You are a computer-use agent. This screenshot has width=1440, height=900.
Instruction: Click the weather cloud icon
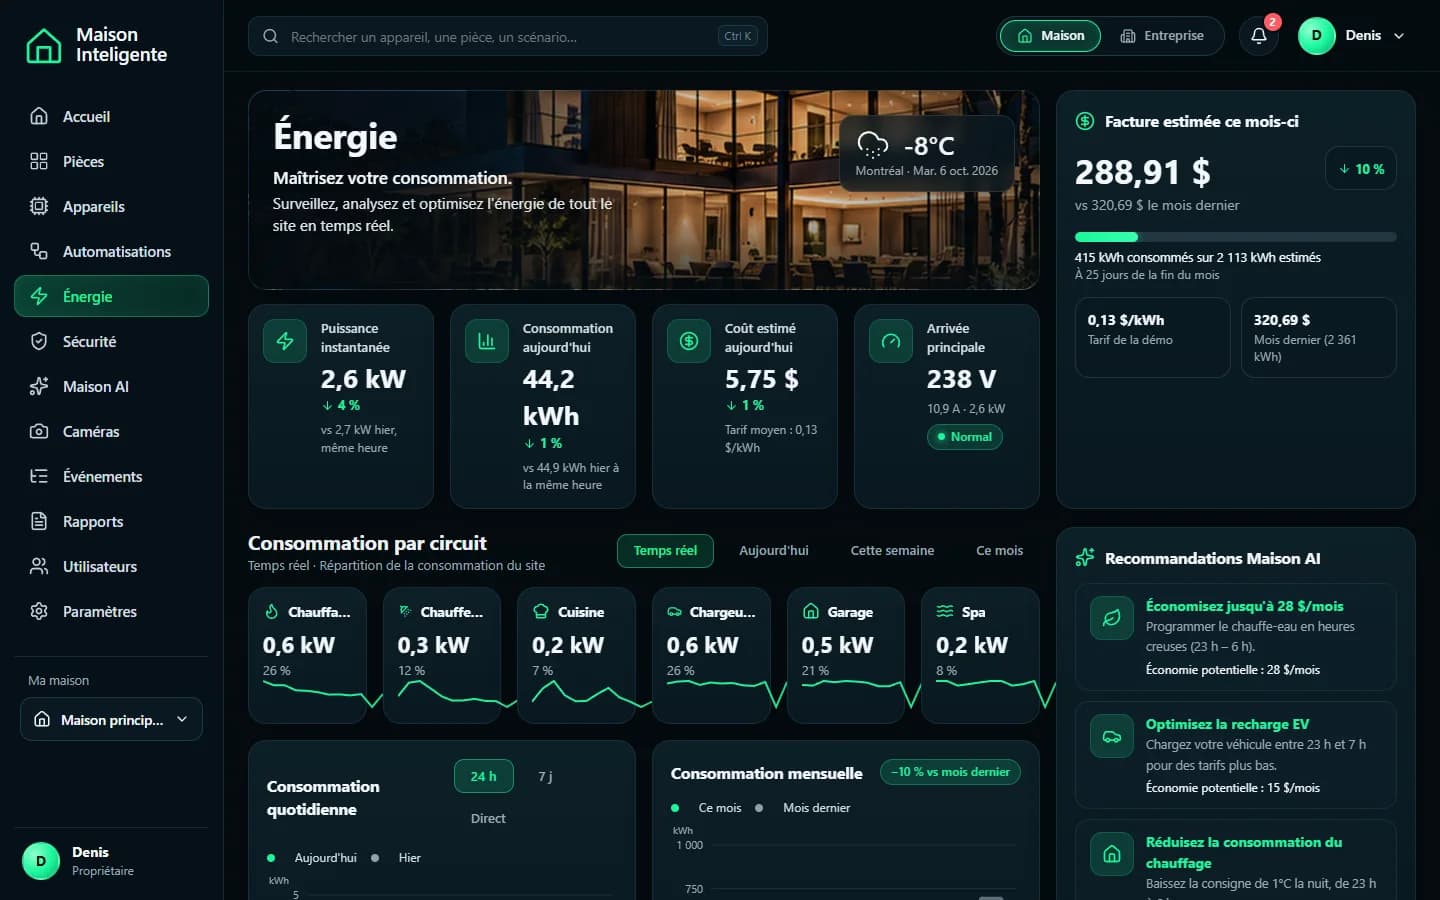(x=872, y=145)
